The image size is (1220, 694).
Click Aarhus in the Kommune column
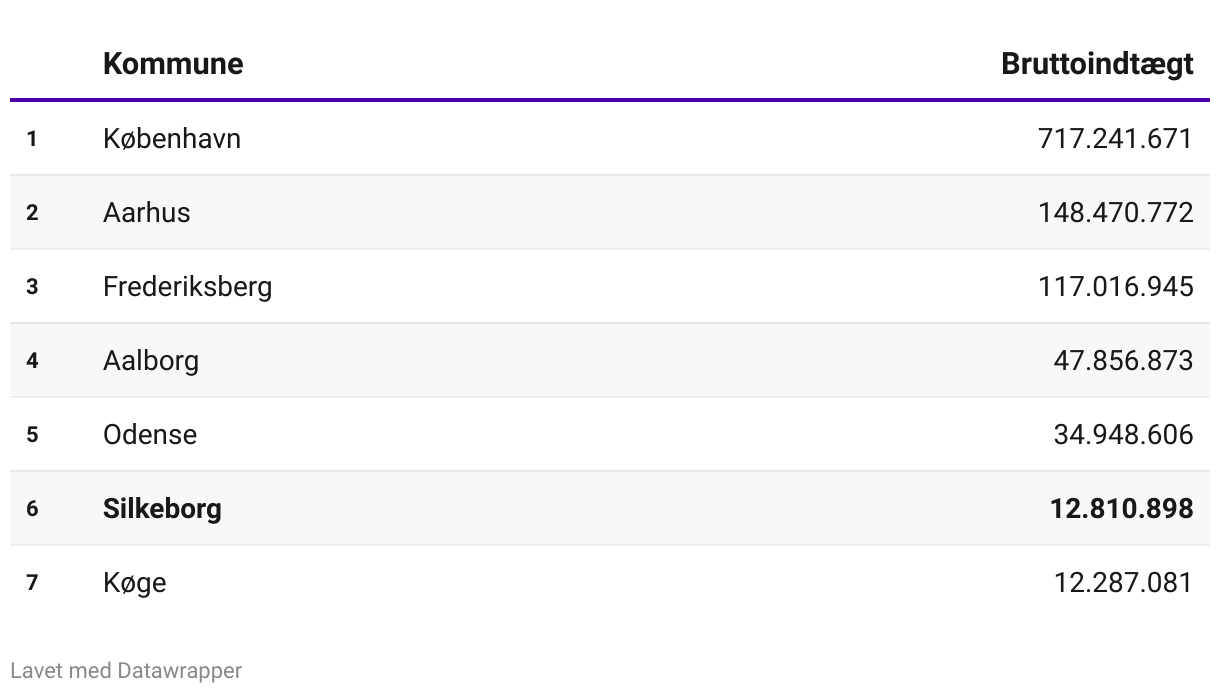pyautogui.click(x=146, y=212)
